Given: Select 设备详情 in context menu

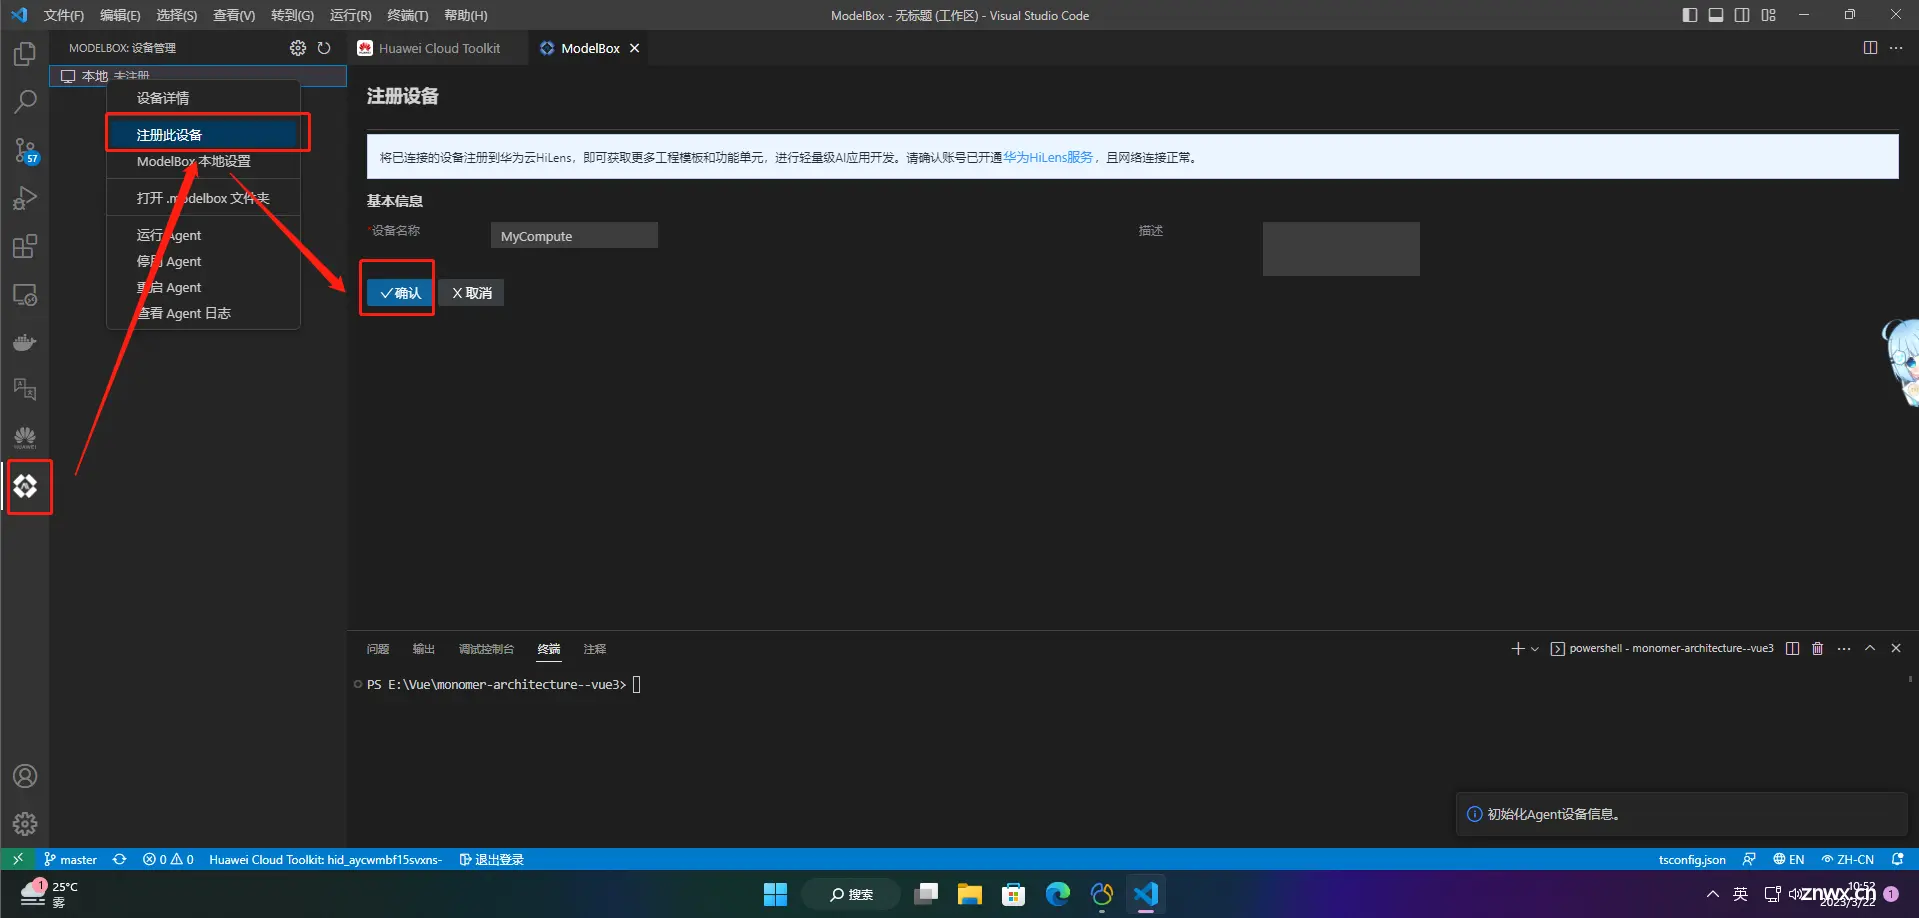Looking at the screenshot, I should pyautogui.click(x=203, y=98).
